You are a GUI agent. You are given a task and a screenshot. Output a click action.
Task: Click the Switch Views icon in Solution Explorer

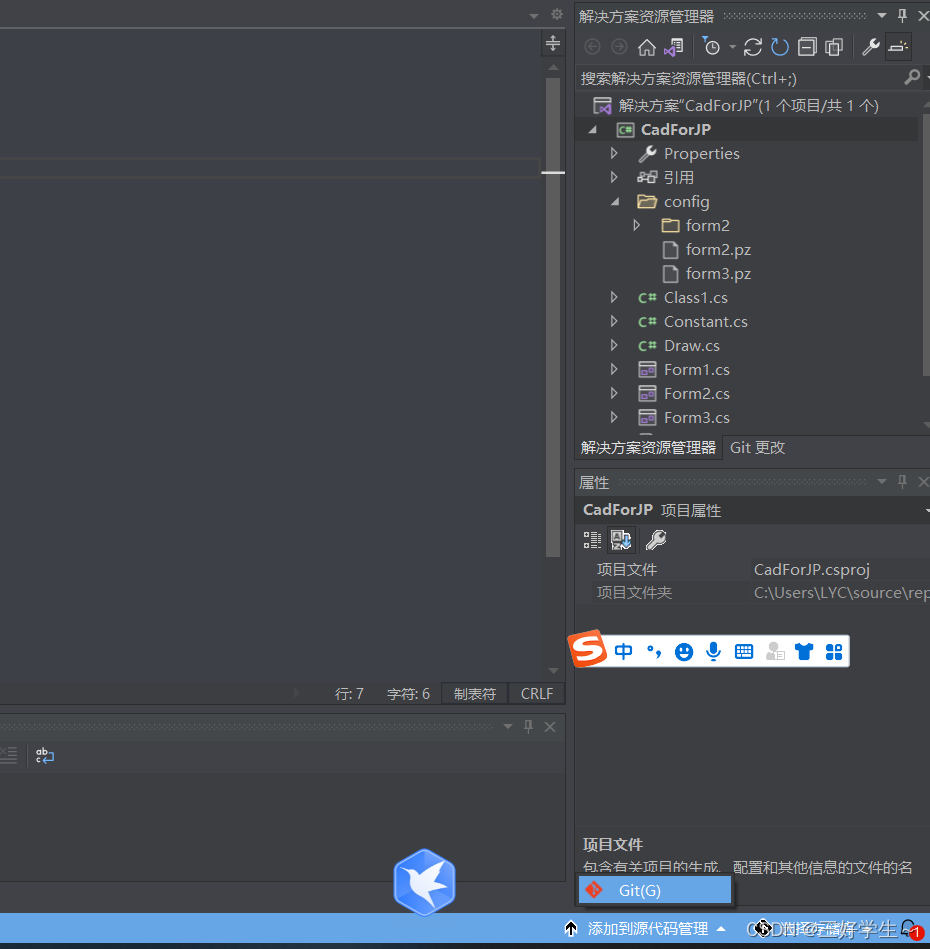click(671, 47)
